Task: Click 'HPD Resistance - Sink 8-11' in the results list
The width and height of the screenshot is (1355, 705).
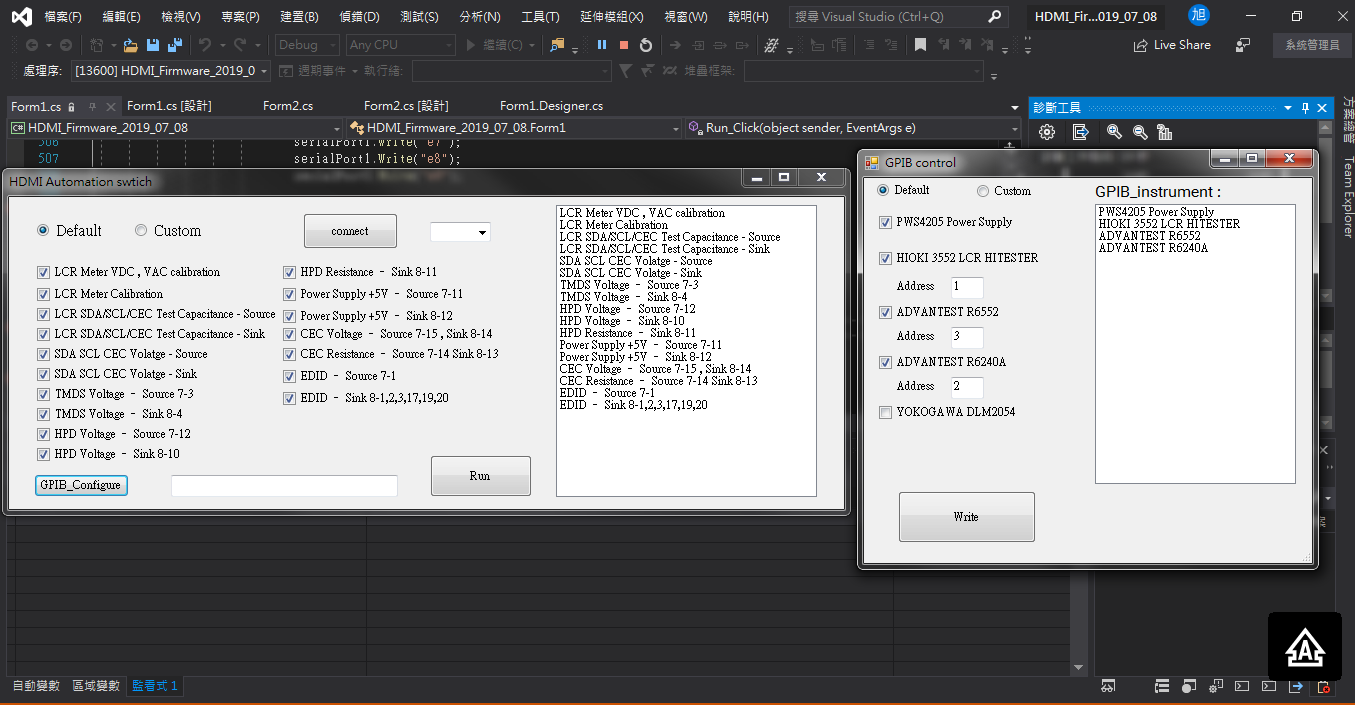Action: coord(628,333)
